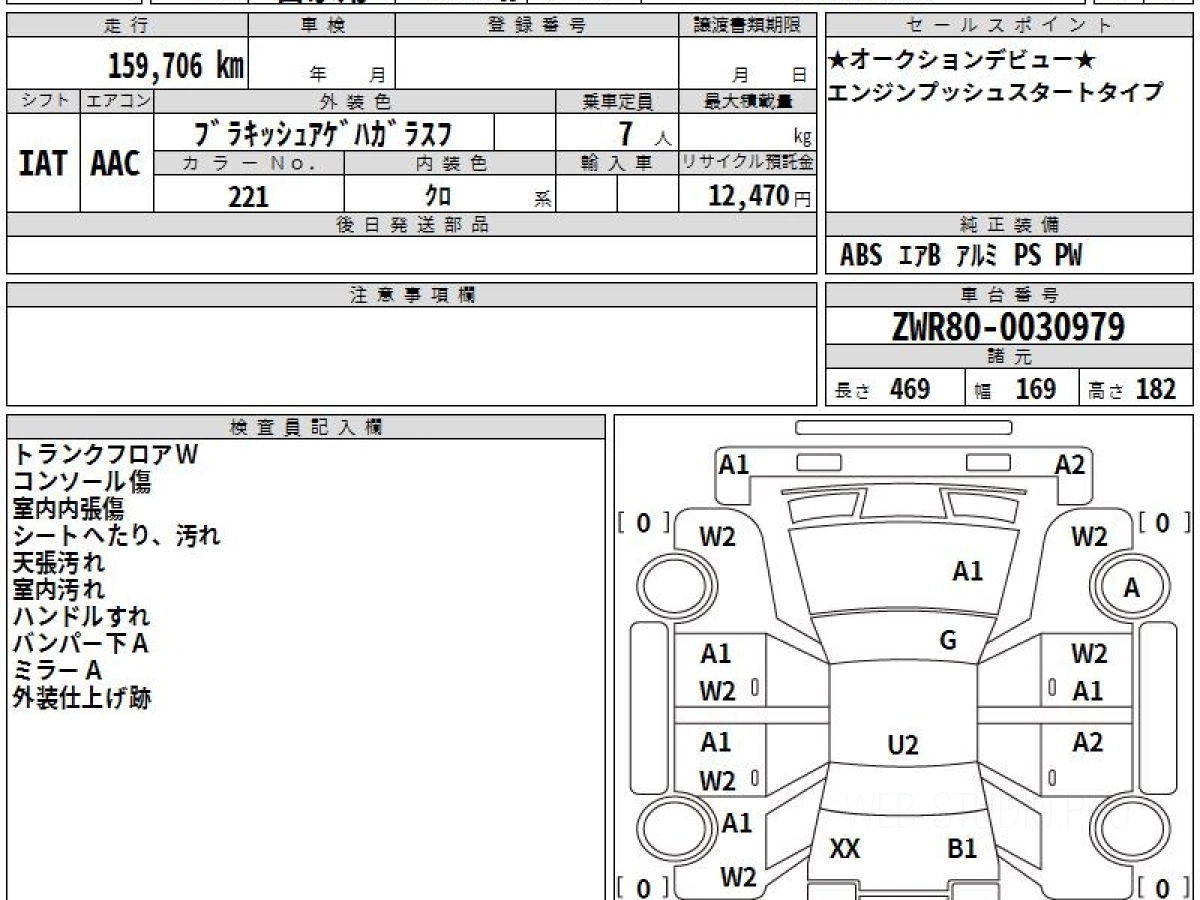Click the B1 mark on the diagram
This screenshot has height=900, width=1200.
[962, 850]
